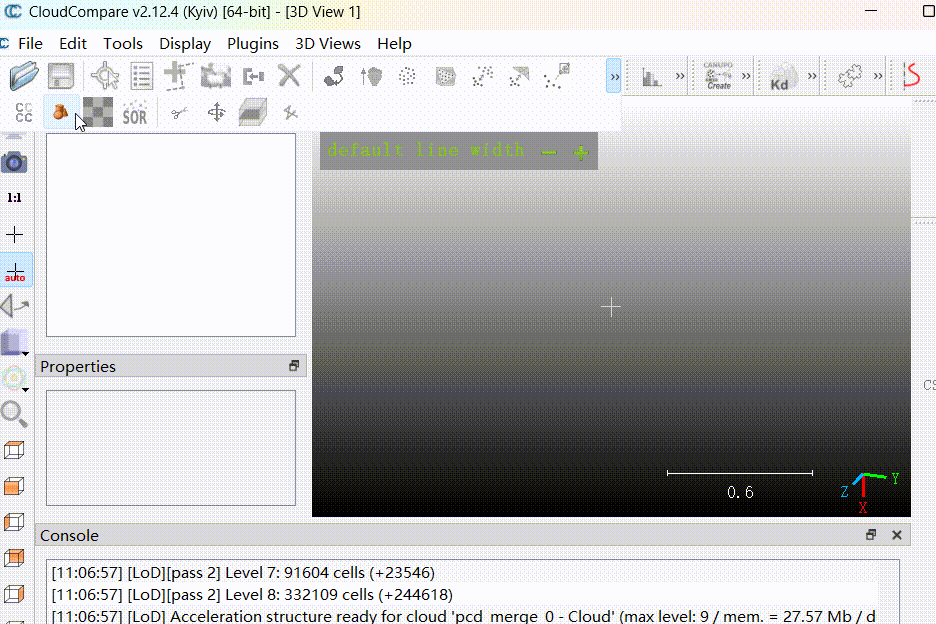The width and height of the screenshot is (936, 624).
Task: Click the Subsample dotted cloud icon
Action: pos(407,76)
